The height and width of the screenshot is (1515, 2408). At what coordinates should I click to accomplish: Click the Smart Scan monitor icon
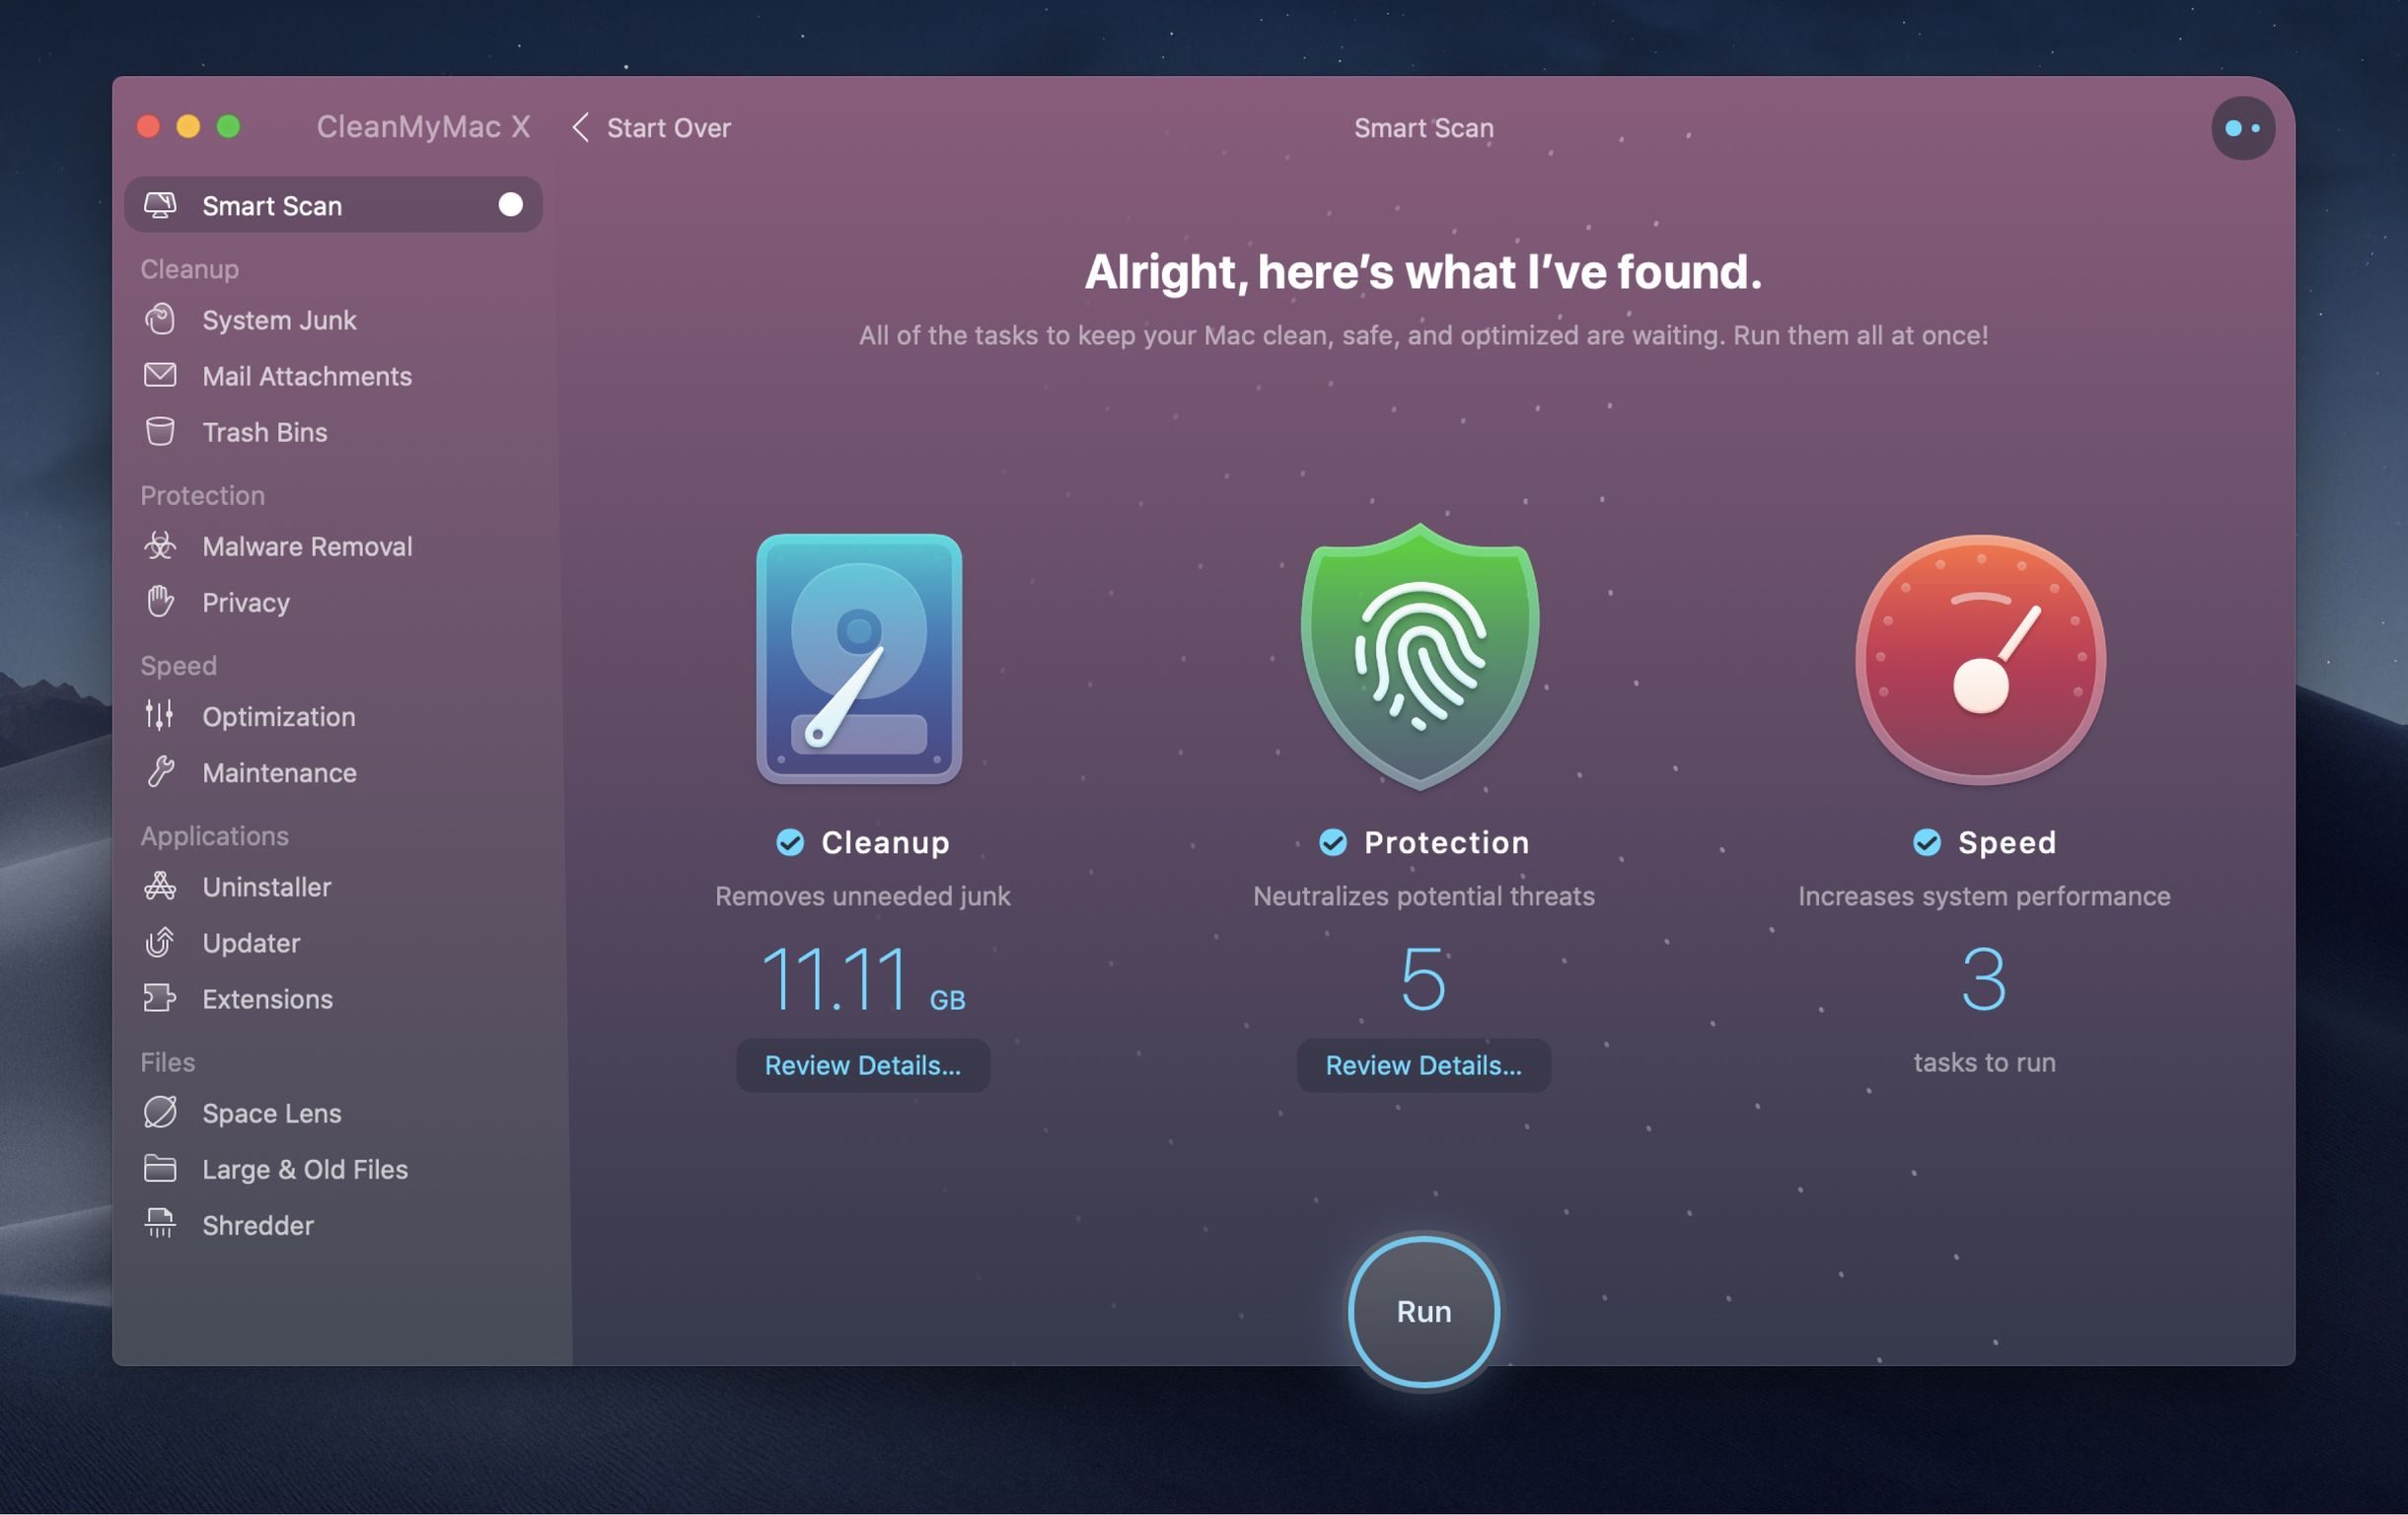pos(160,205)
